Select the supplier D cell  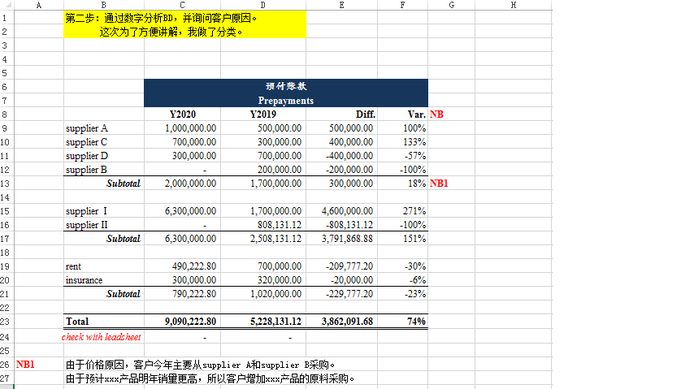point(104,155)
